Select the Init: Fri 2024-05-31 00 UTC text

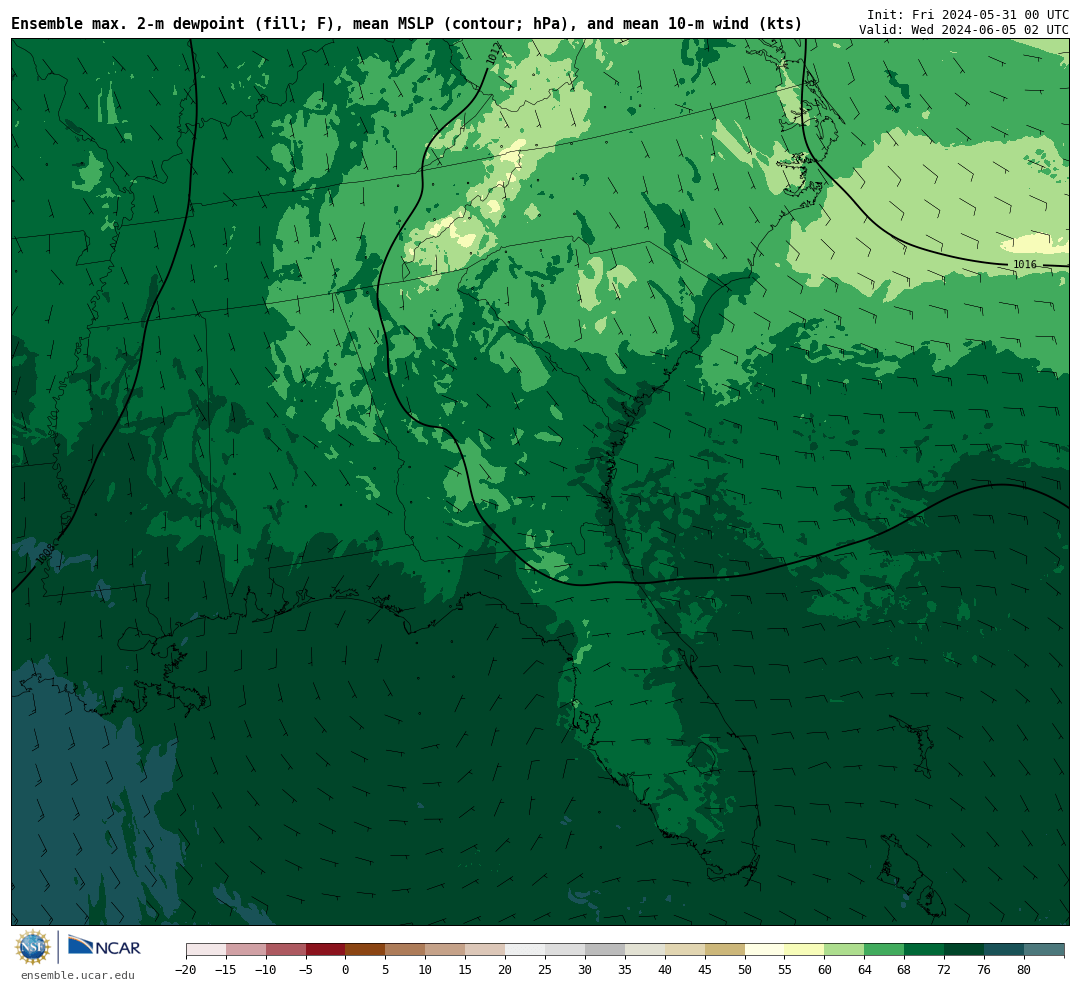pyautogui.click(x=968, y=14)
